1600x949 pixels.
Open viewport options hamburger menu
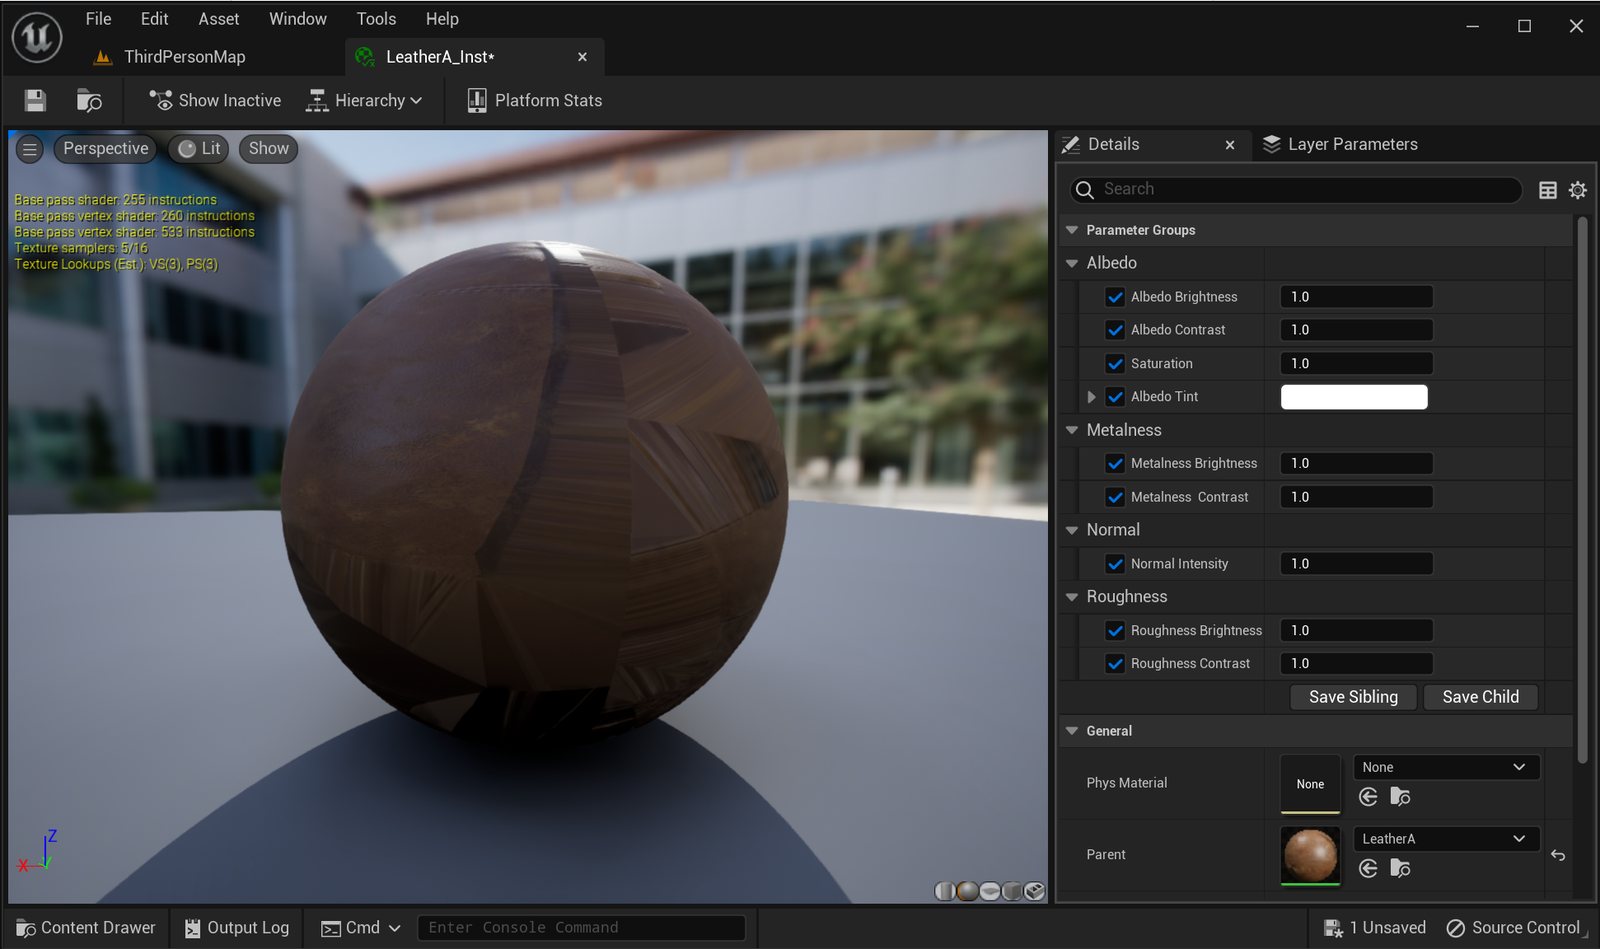click(30, 149)
